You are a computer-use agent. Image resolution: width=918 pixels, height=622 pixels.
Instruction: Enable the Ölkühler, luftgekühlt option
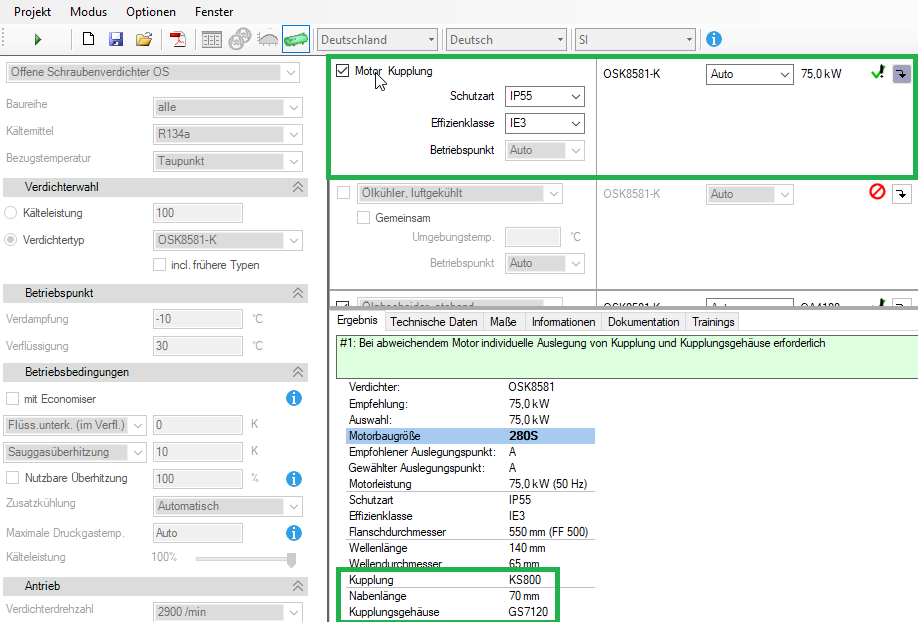click(x=343, y=193)
